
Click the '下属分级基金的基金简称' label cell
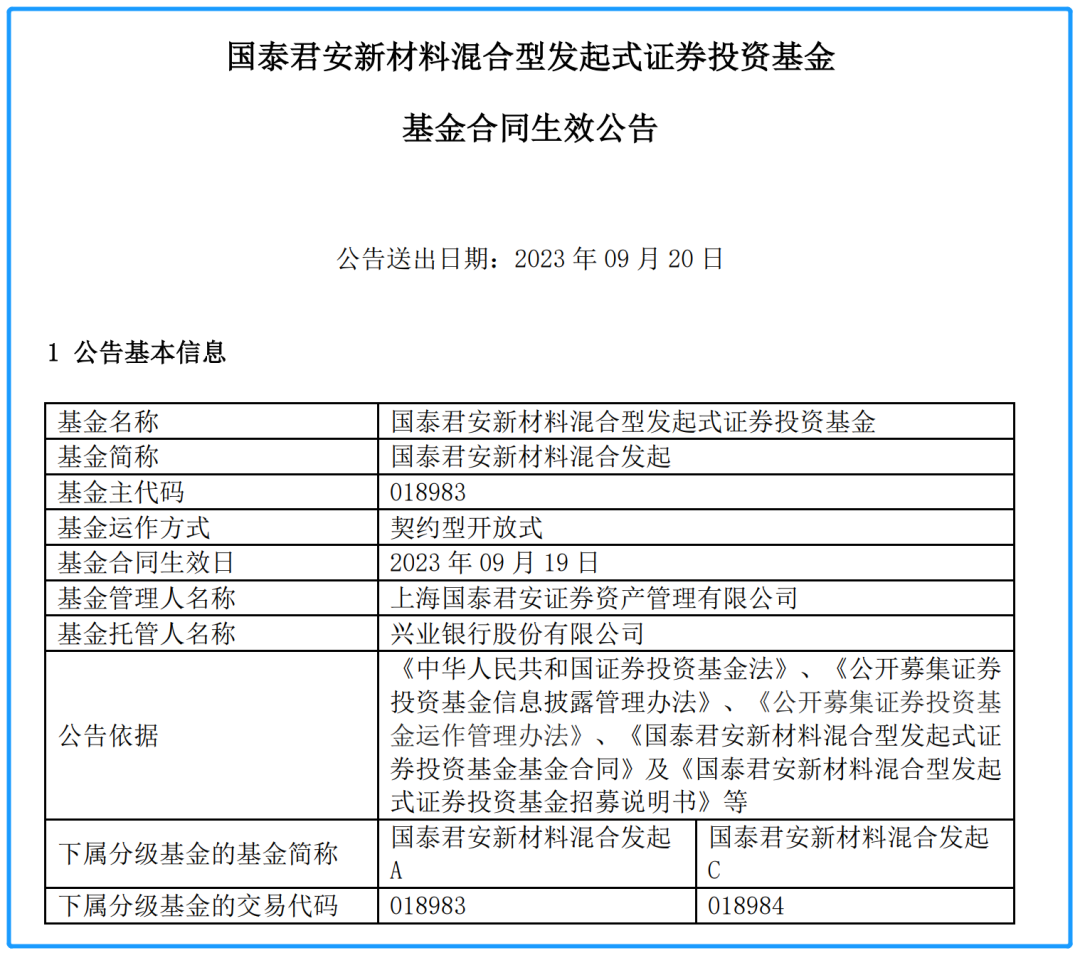click(211, 854)
